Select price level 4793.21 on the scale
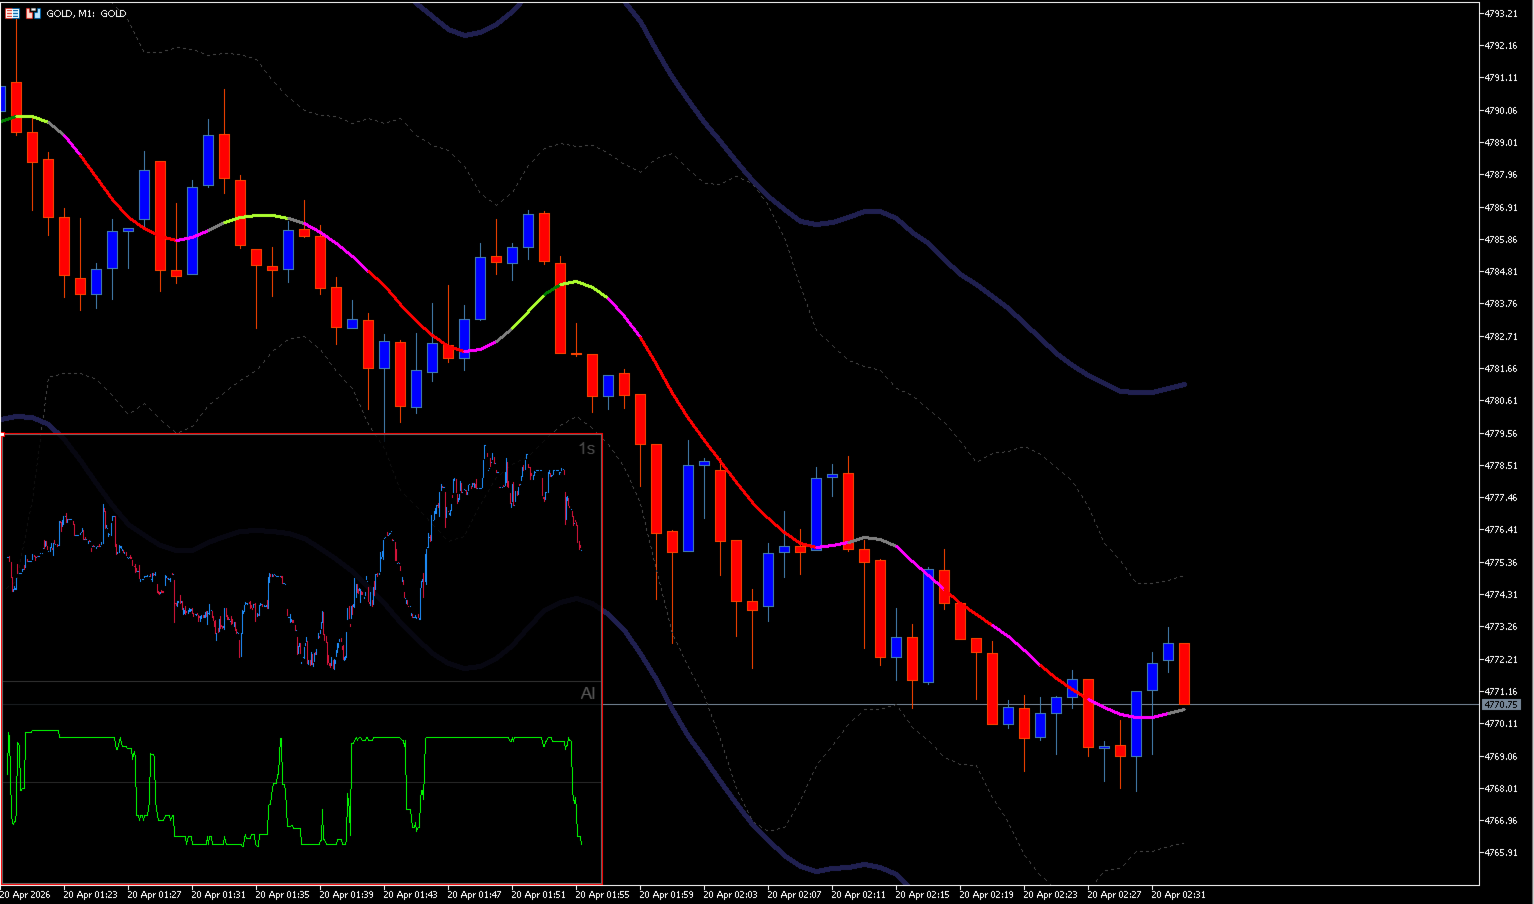This screenshot has height=904, width=1534. pyautogui.click(x=1502, y=13)
